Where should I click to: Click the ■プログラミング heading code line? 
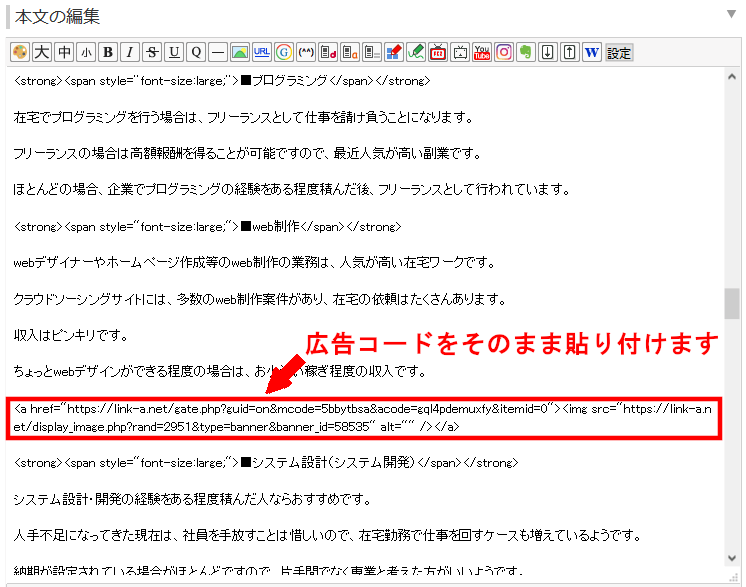222,81
